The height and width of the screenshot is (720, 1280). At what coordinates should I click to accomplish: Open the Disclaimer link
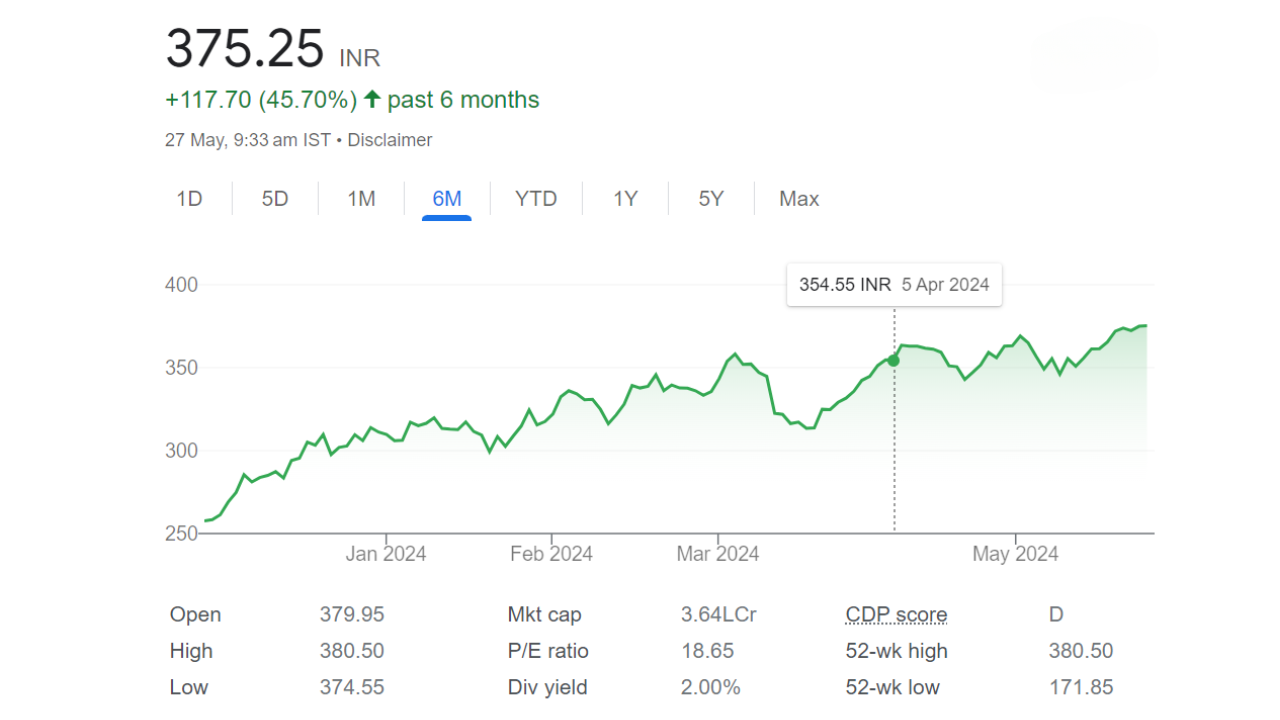[389, 139]
